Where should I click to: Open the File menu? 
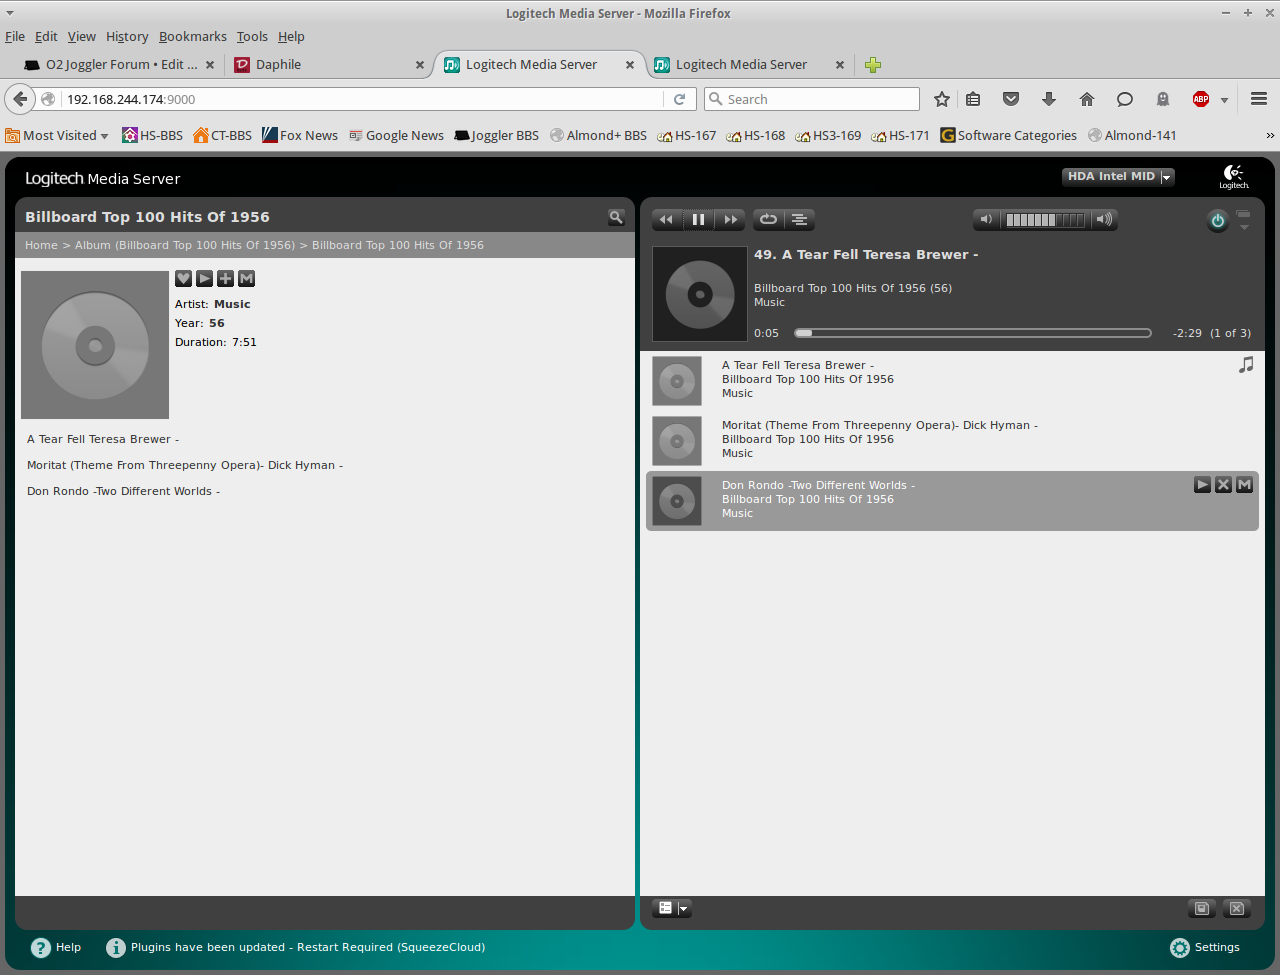point(15,37)
